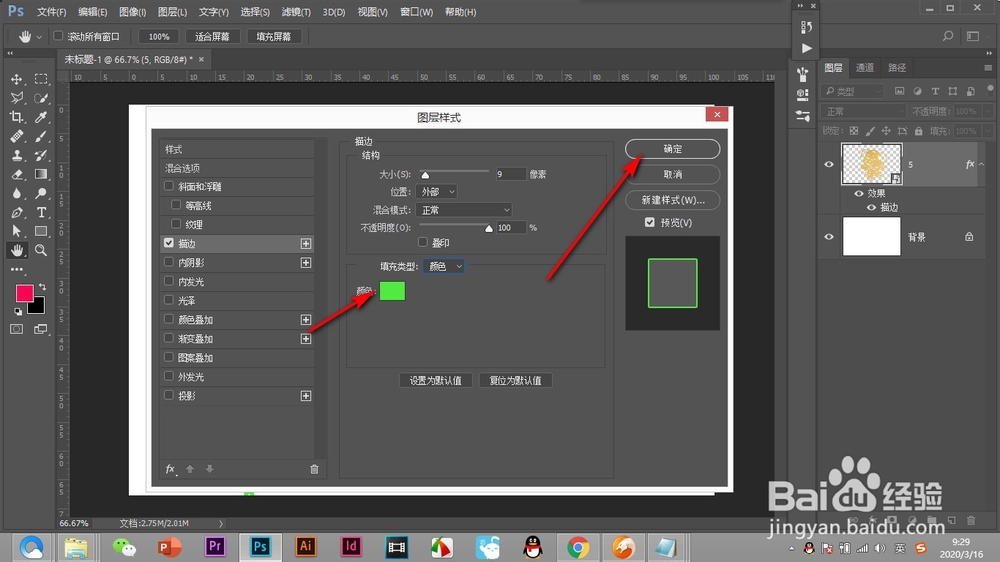The width and height of the screenshot is (1000, 562).
Task: Click New Style (新建样式) button
Action: [x=672, y=200]
